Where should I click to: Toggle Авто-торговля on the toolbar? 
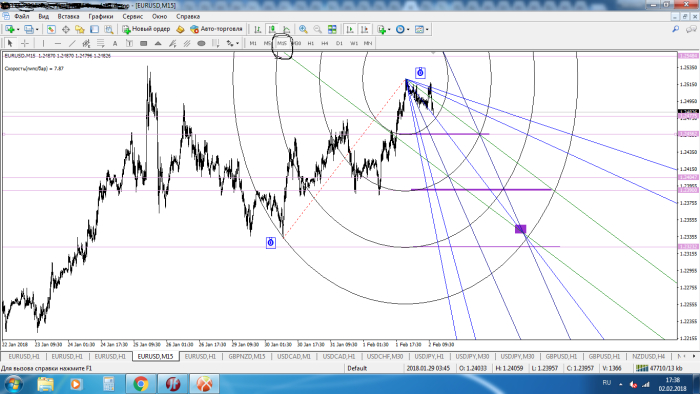(x=216, y=29)
